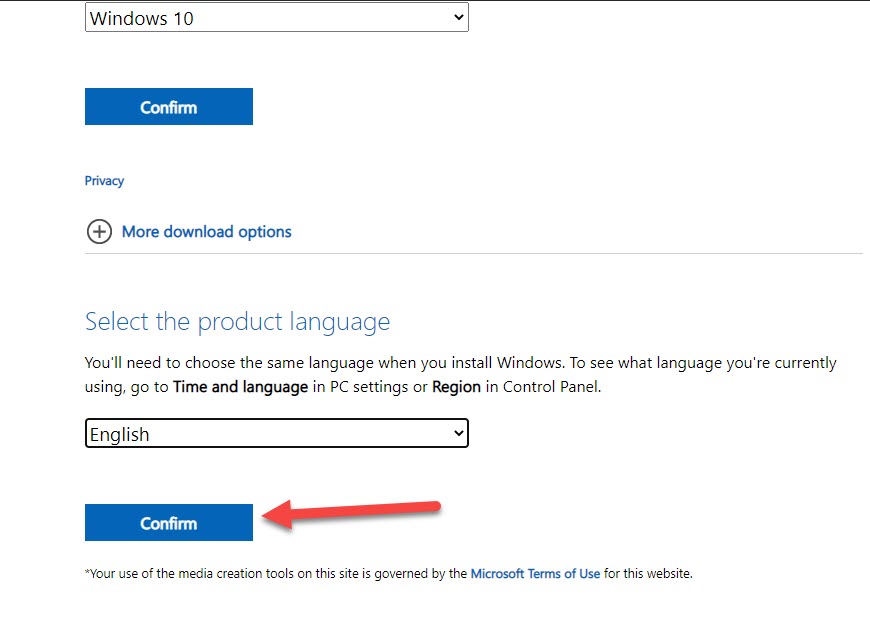Viewport: 870px width, 626px height.
Task: Click the 'Control Panel' text in the instructions
Action: point(551,387)
